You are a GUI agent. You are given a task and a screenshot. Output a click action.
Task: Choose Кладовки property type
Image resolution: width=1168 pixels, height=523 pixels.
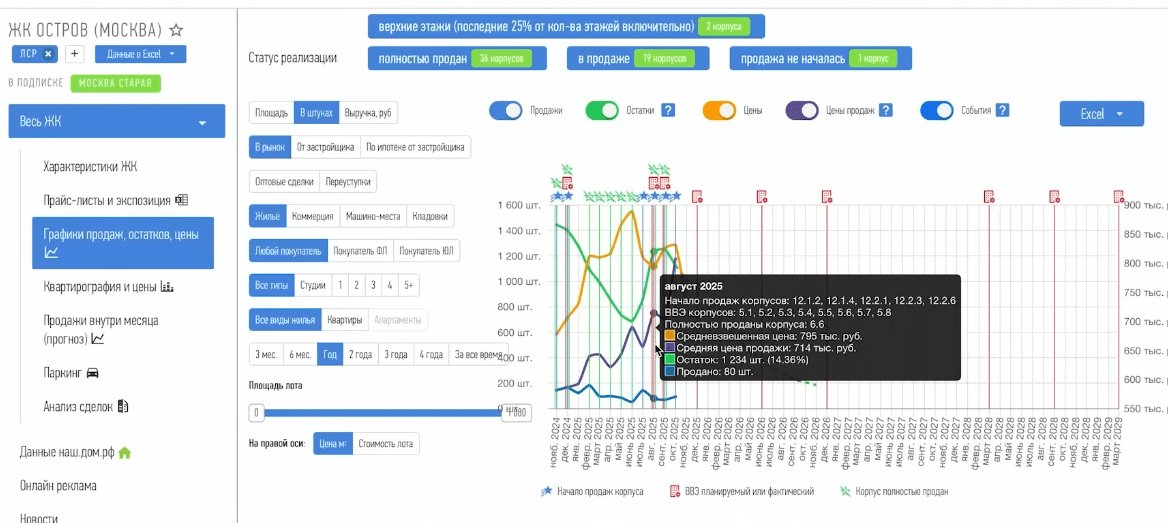430,216
